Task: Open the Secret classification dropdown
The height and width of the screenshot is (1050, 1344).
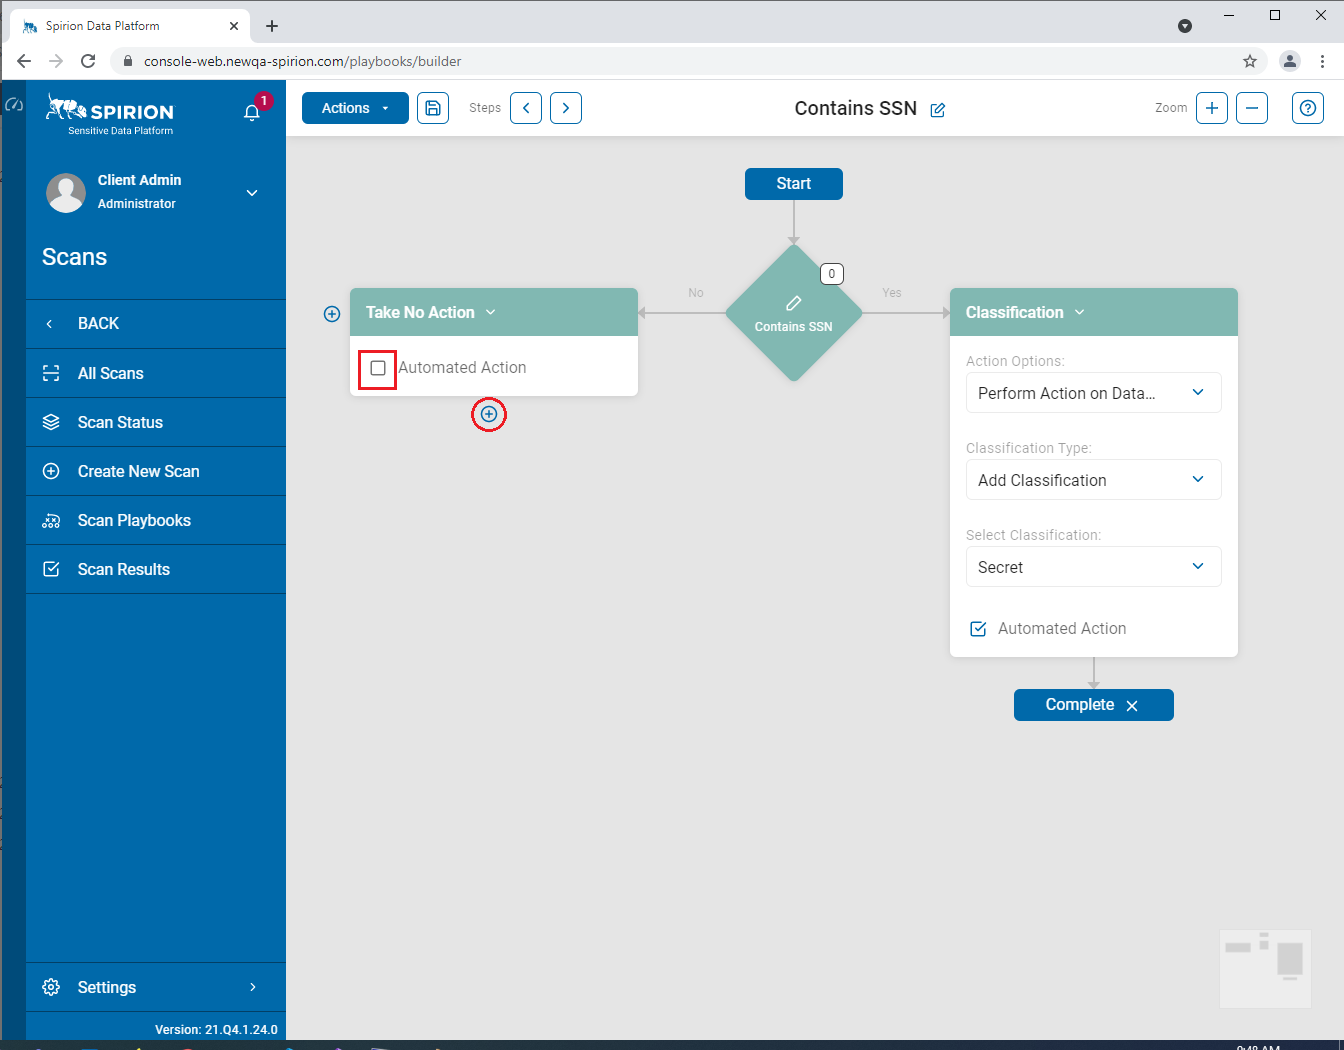Action: tap(1094, 567)
